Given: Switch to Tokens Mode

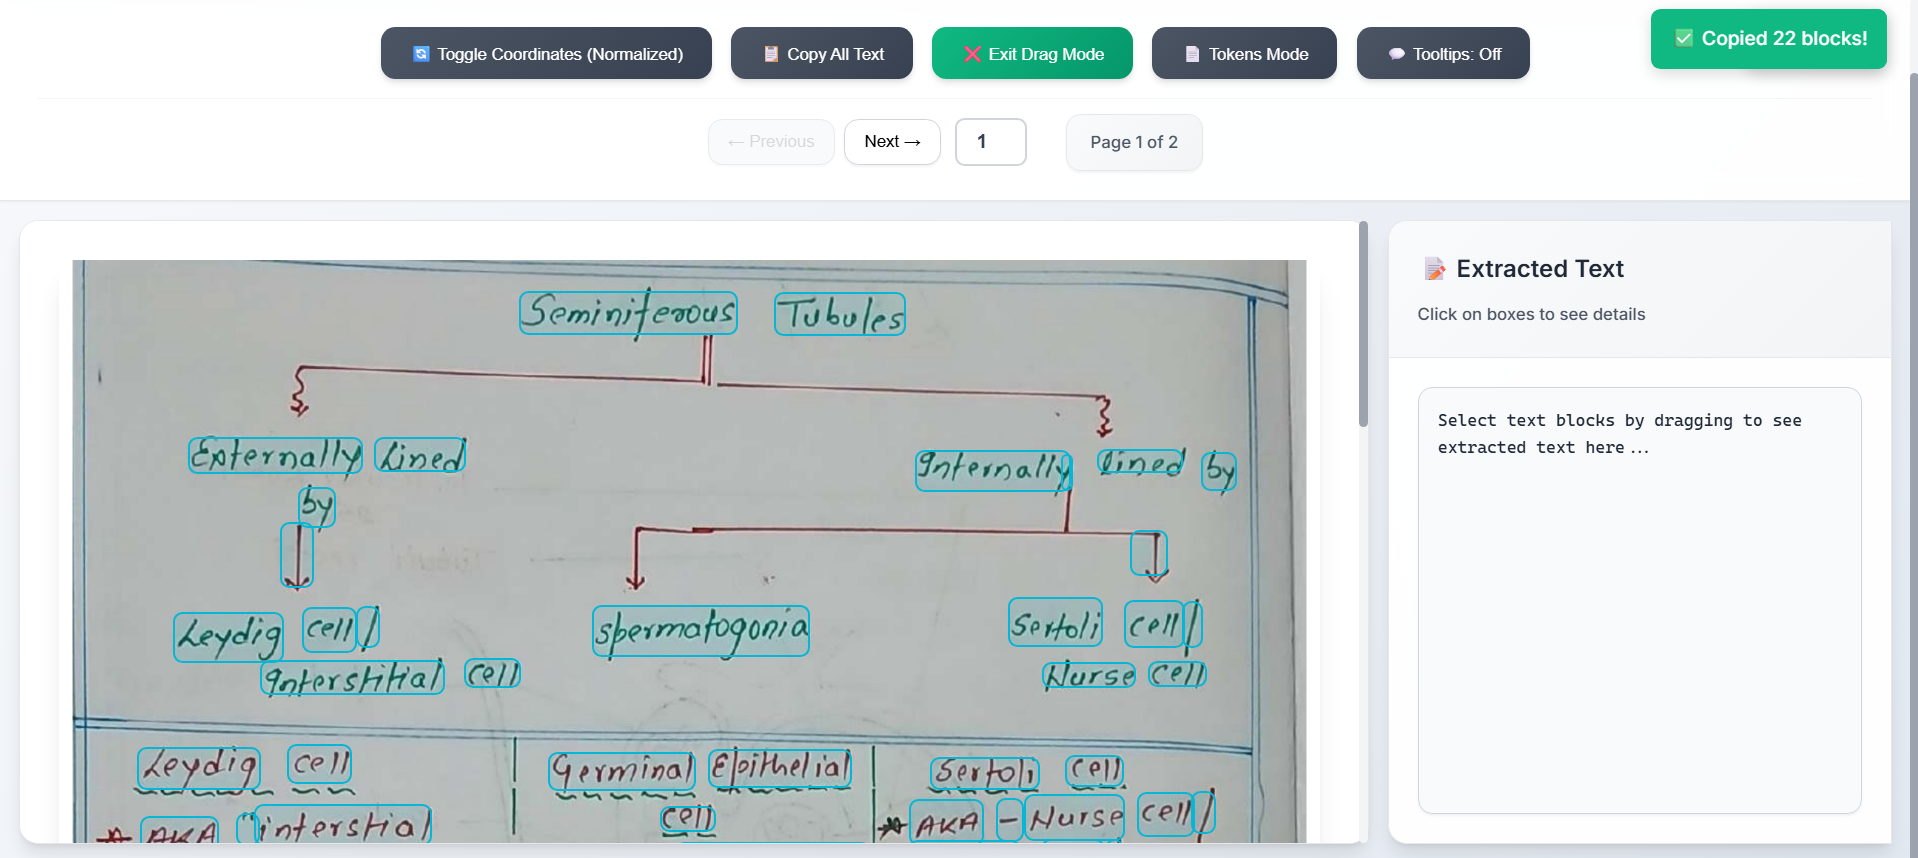Looking at the screenshot, I should coord(1244,54).
